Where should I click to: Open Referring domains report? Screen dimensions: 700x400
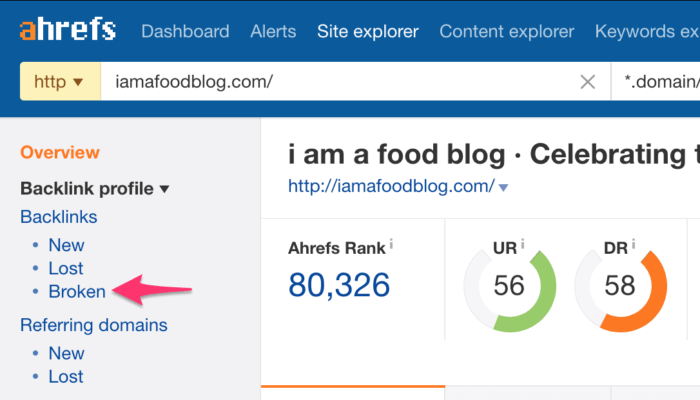coord(94,325)
